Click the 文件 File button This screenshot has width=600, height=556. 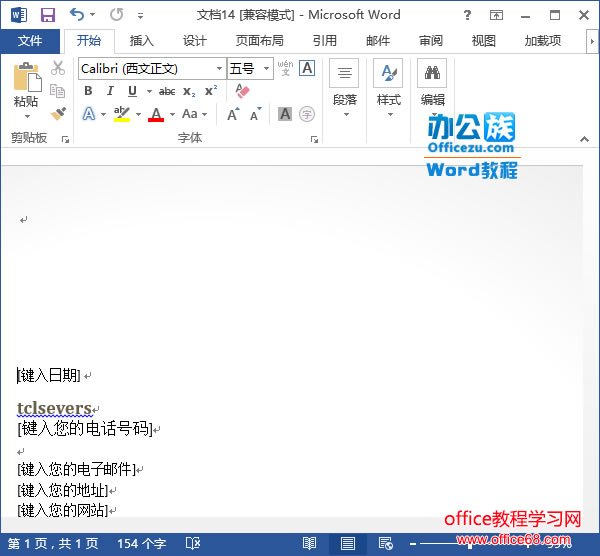[x=30, y=41]
